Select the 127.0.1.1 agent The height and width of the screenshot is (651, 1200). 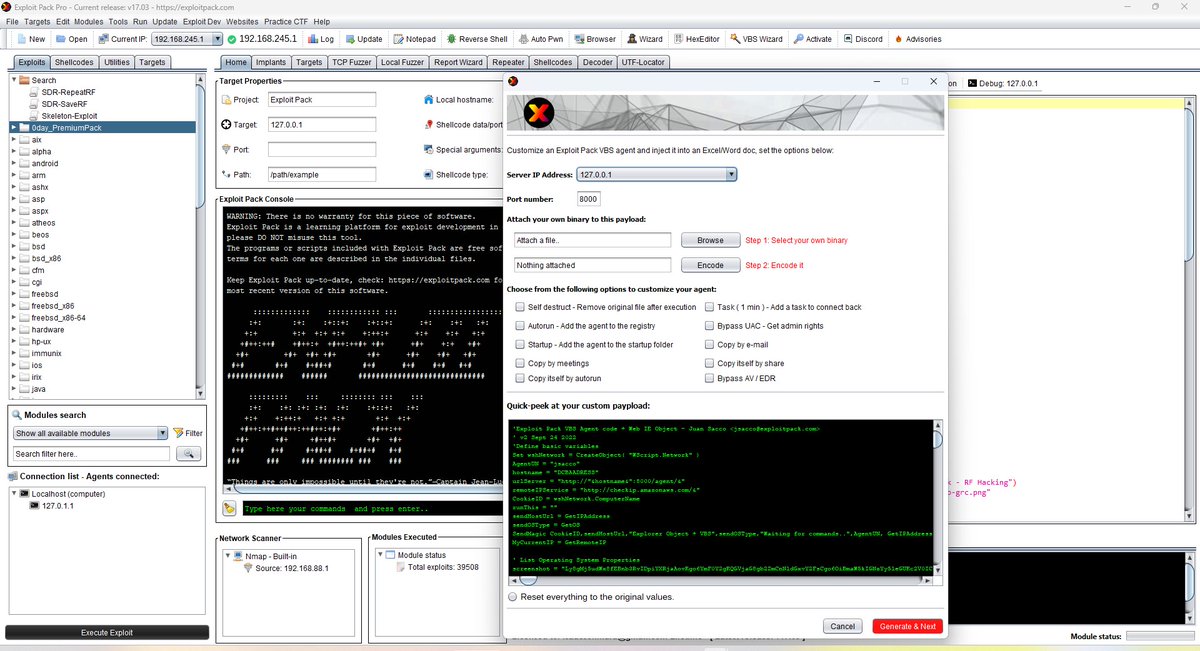(52, 505)
